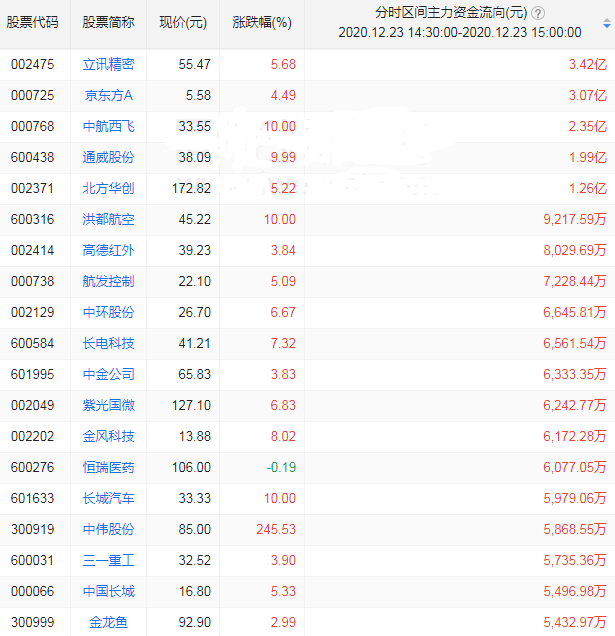Select stock code 000066
The image size is (615, 636).
[32, 591]
